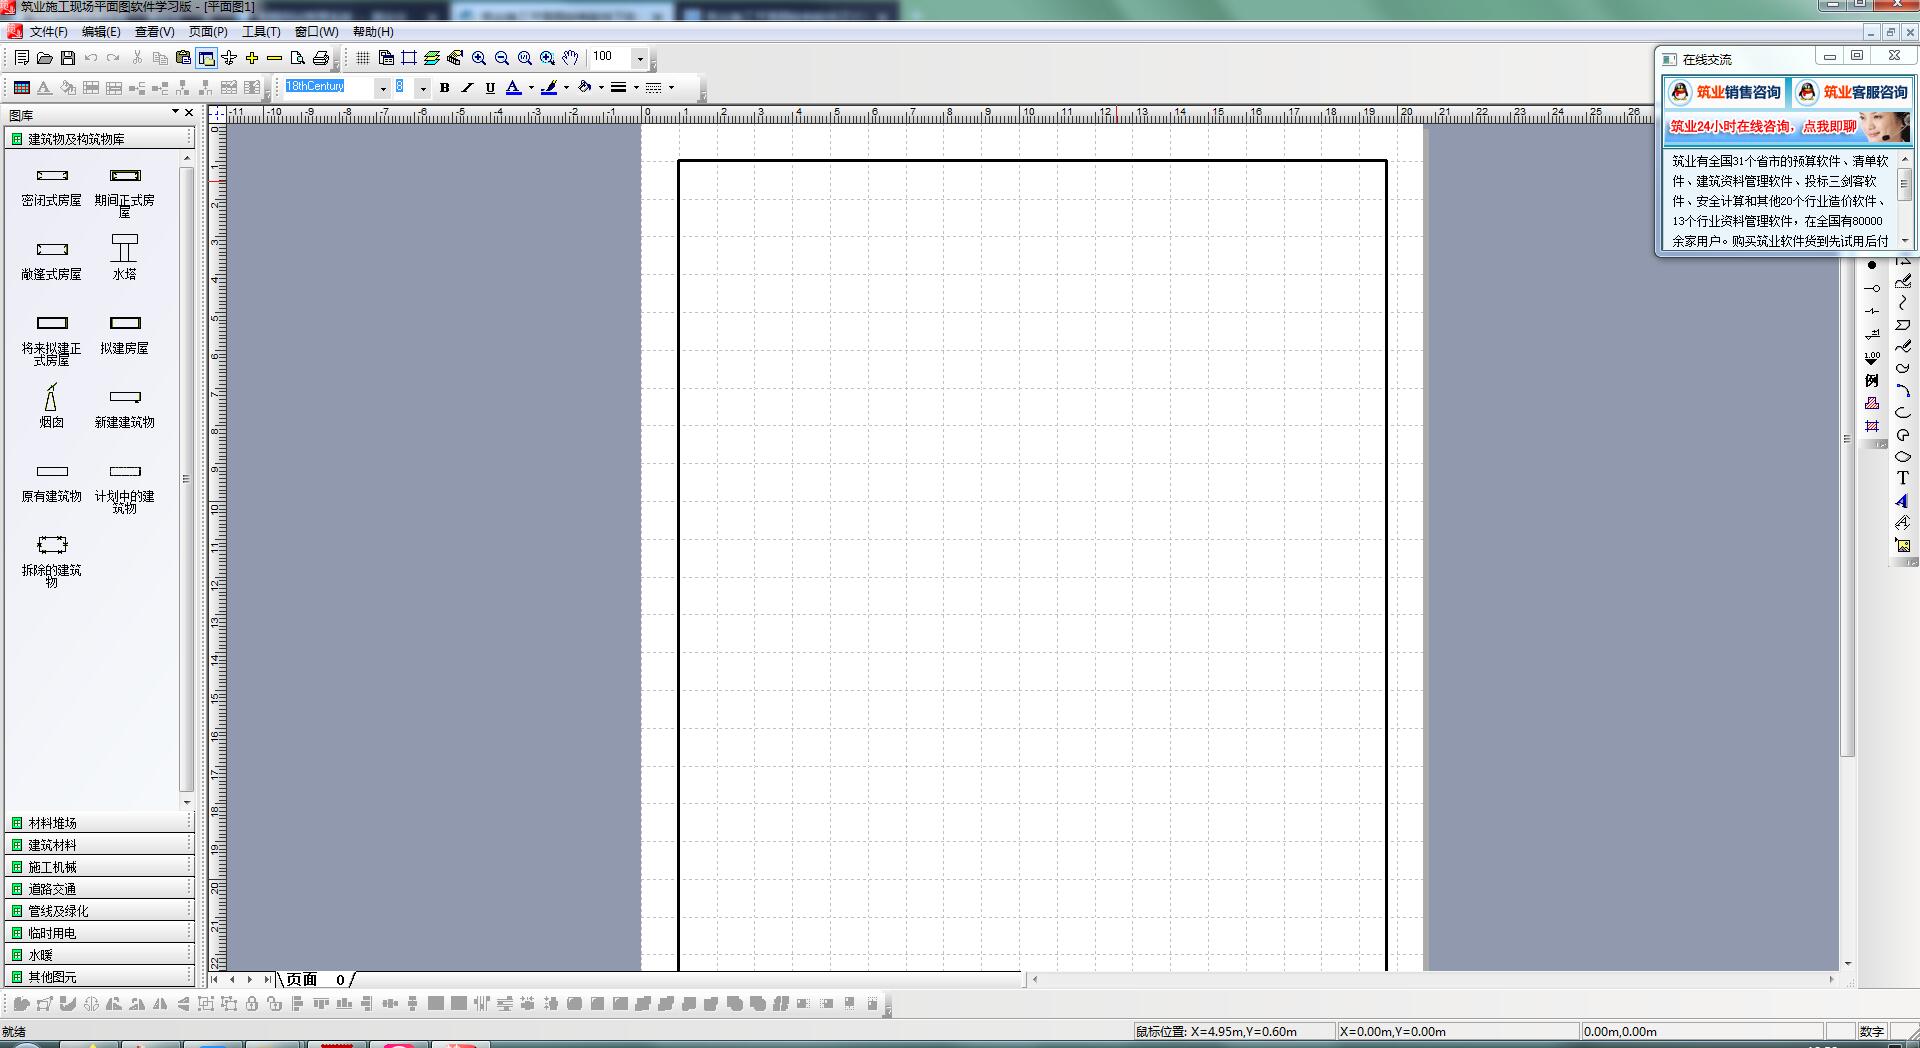Click the 筑业销售咨询 button
The height and width of the screenshot is (1048, 1920).
[1725, 92]
